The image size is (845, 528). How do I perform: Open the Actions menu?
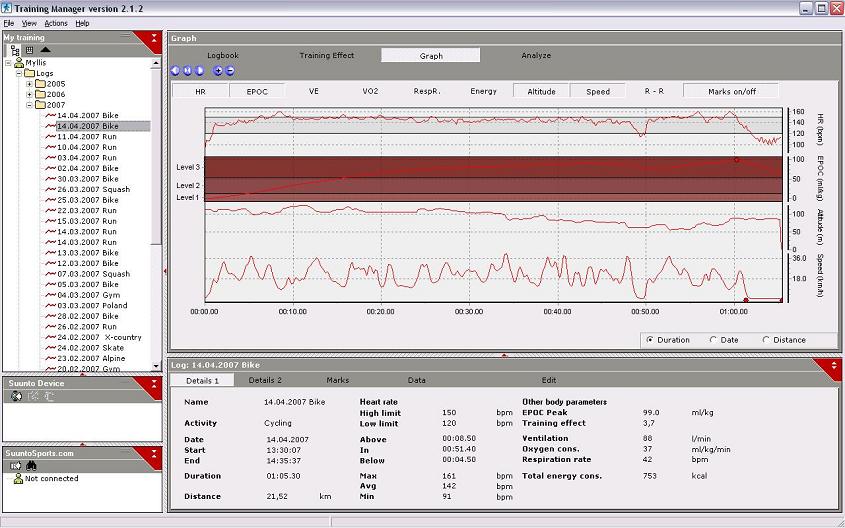pos(56,23)
